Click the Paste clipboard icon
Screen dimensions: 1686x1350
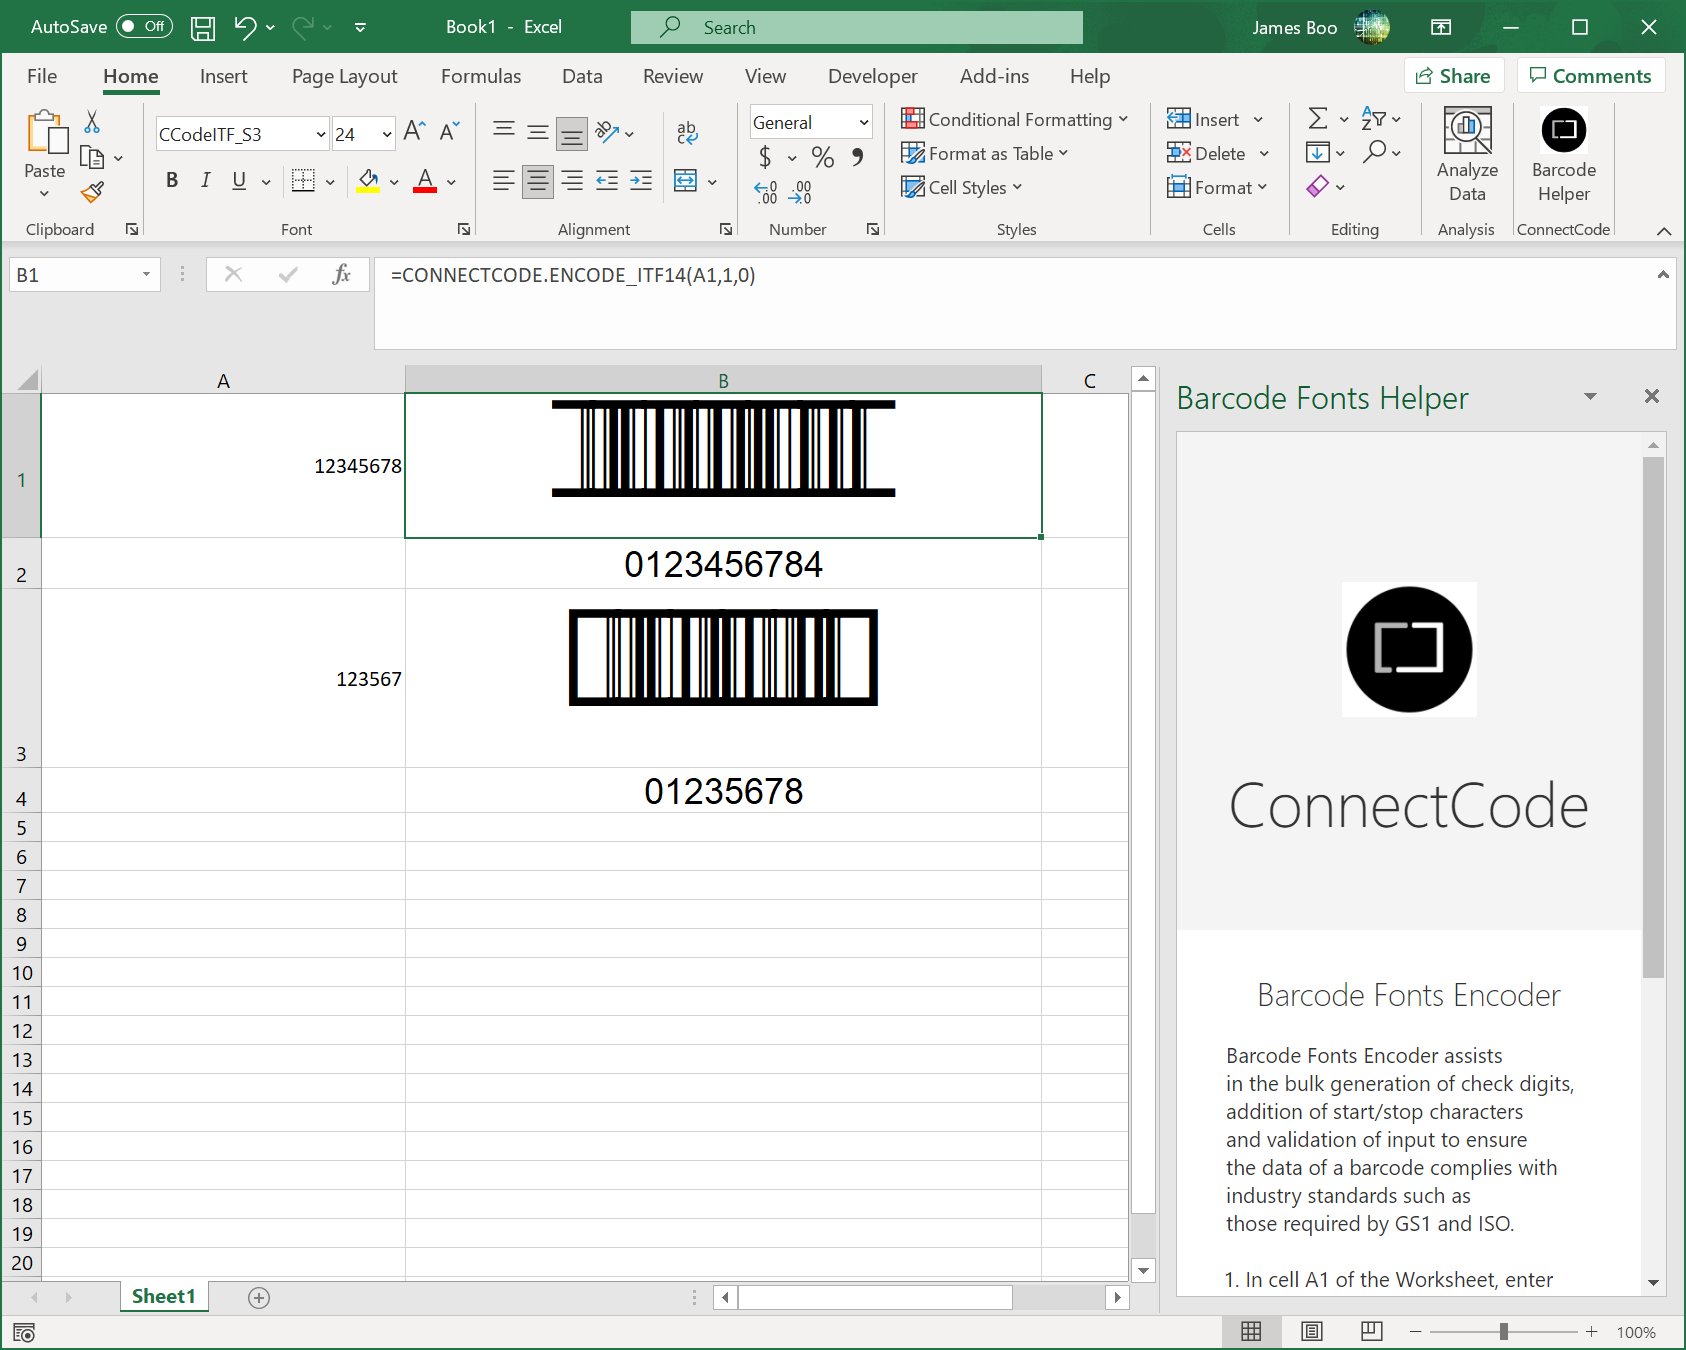[46, 132]
